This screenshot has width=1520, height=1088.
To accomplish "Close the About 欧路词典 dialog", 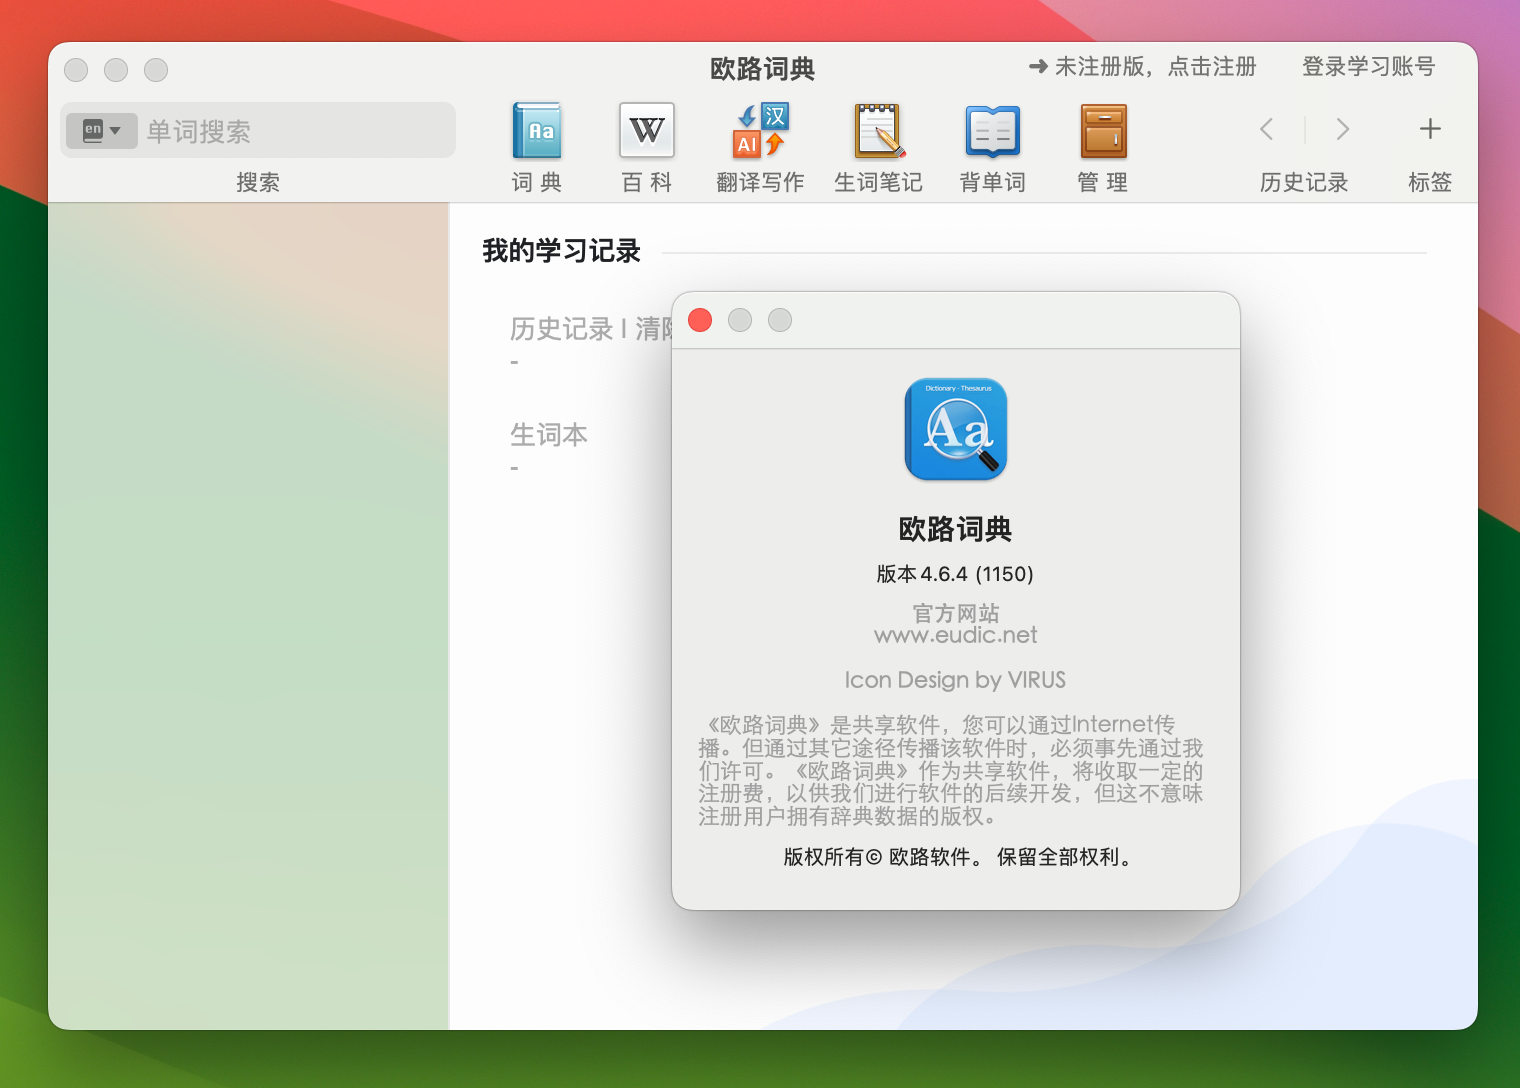I will pyautogui.click(x=700, y=320).
